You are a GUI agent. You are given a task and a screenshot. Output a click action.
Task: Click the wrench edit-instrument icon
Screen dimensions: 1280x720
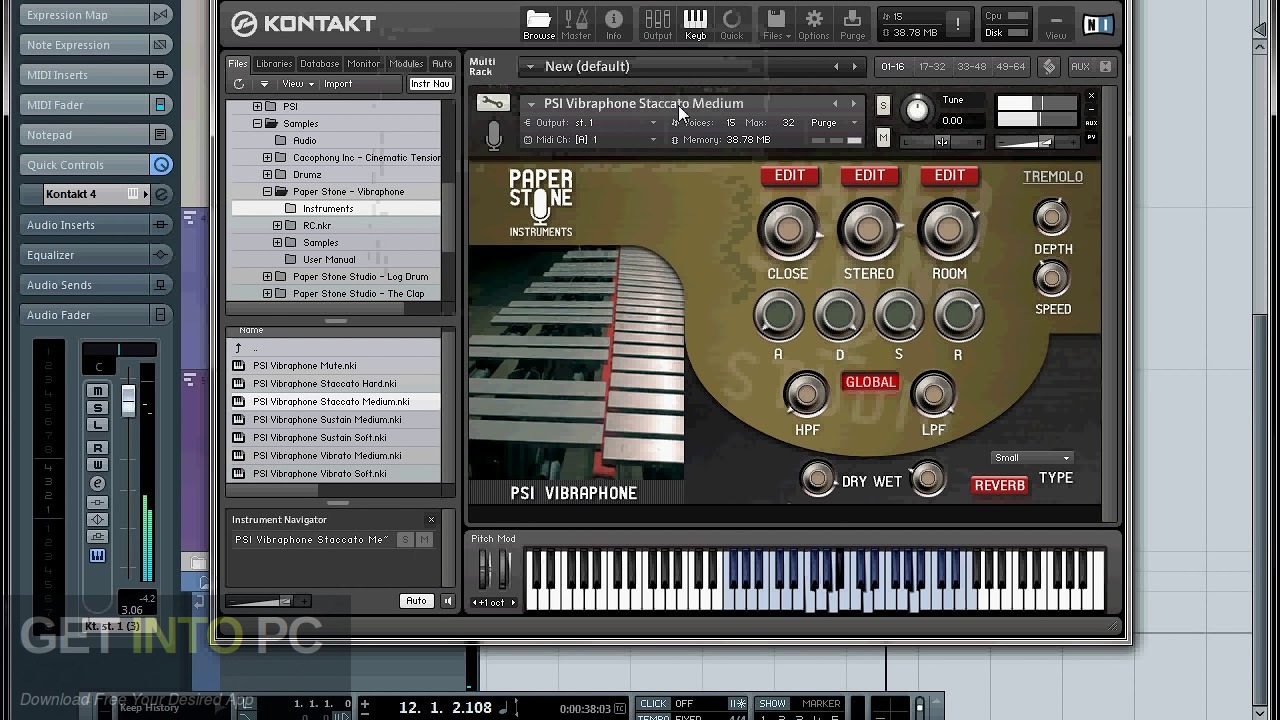492,102
